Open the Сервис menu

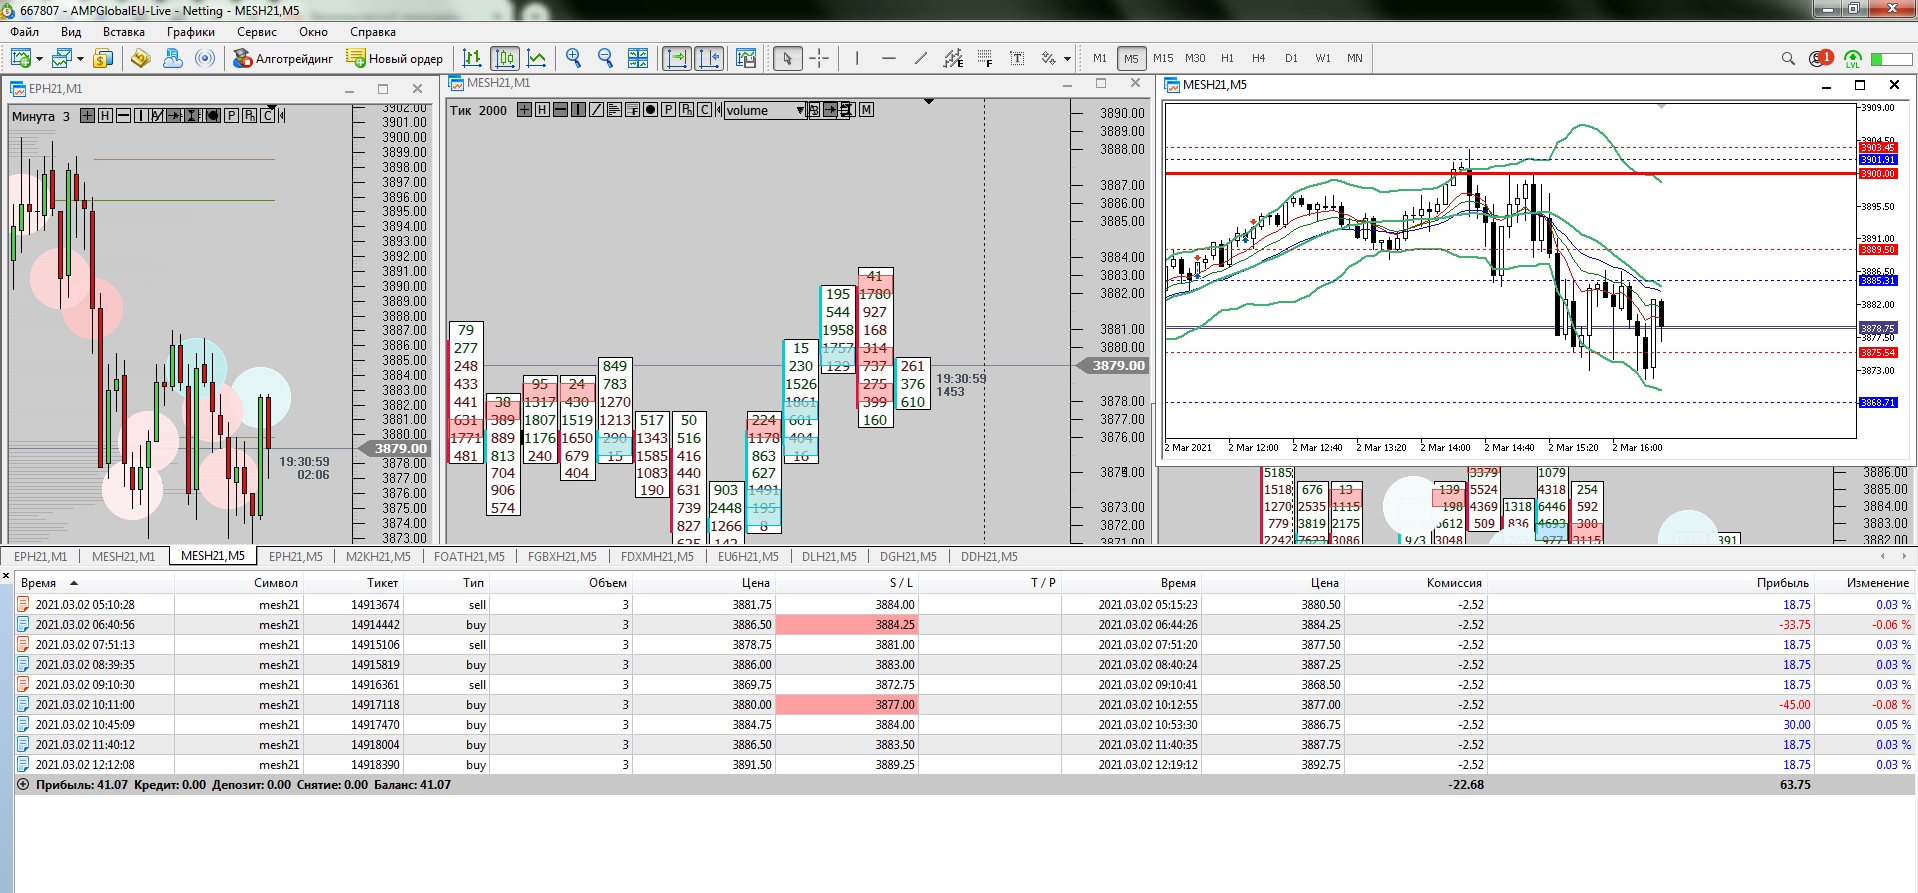click(256, 32)
